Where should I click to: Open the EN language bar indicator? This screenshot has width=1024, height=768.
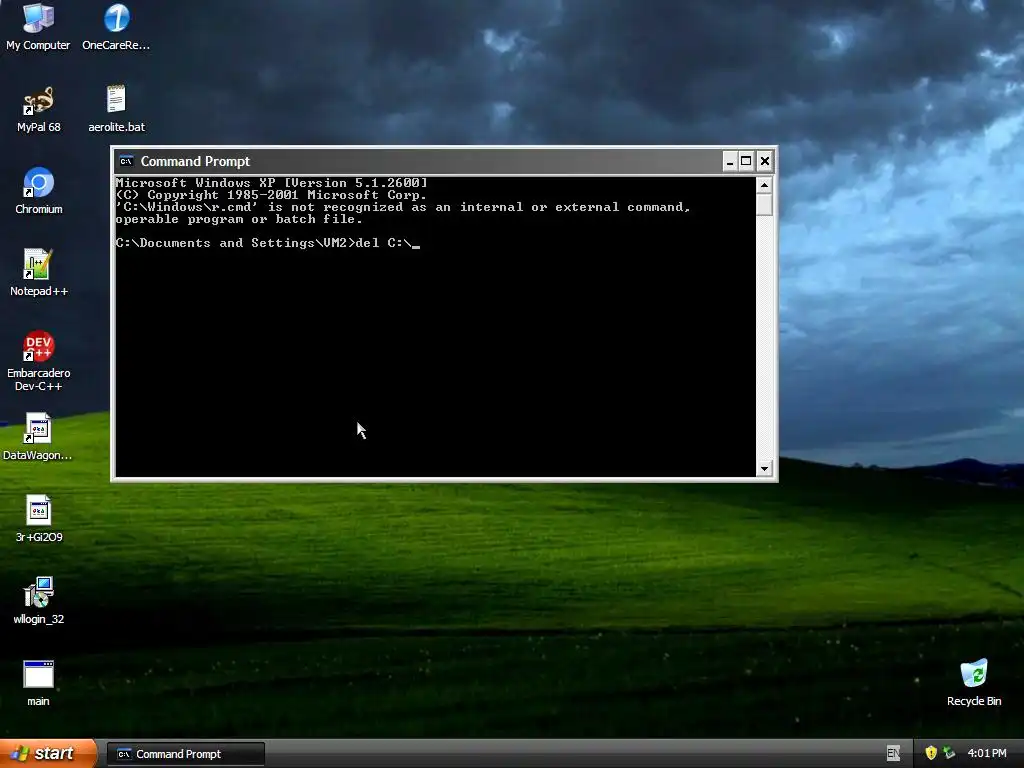tap(893, 753)
